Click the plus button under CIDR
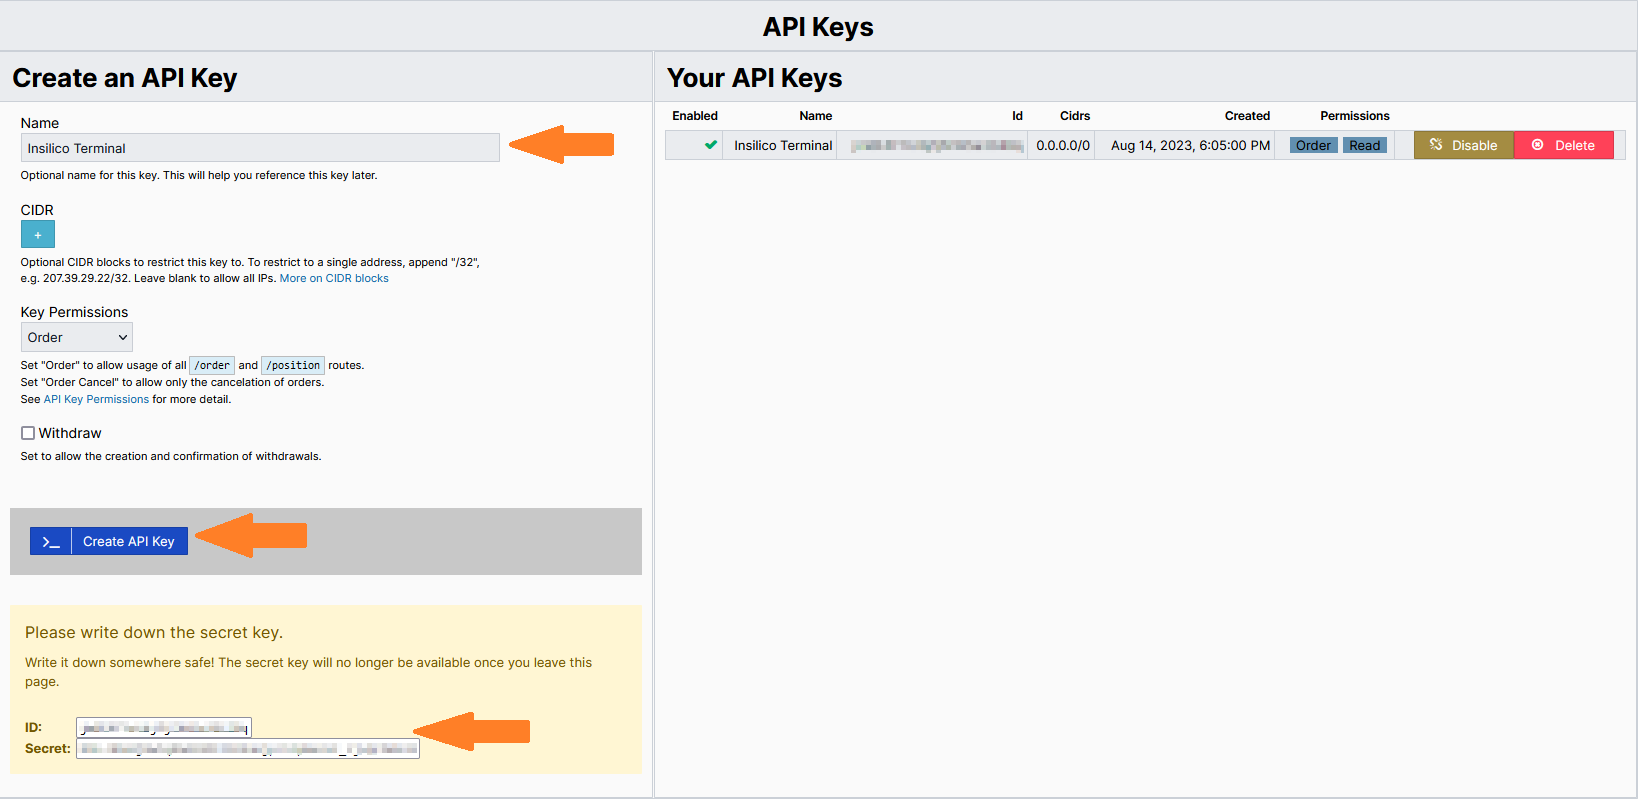1644x808 pixels. point(37,235)
